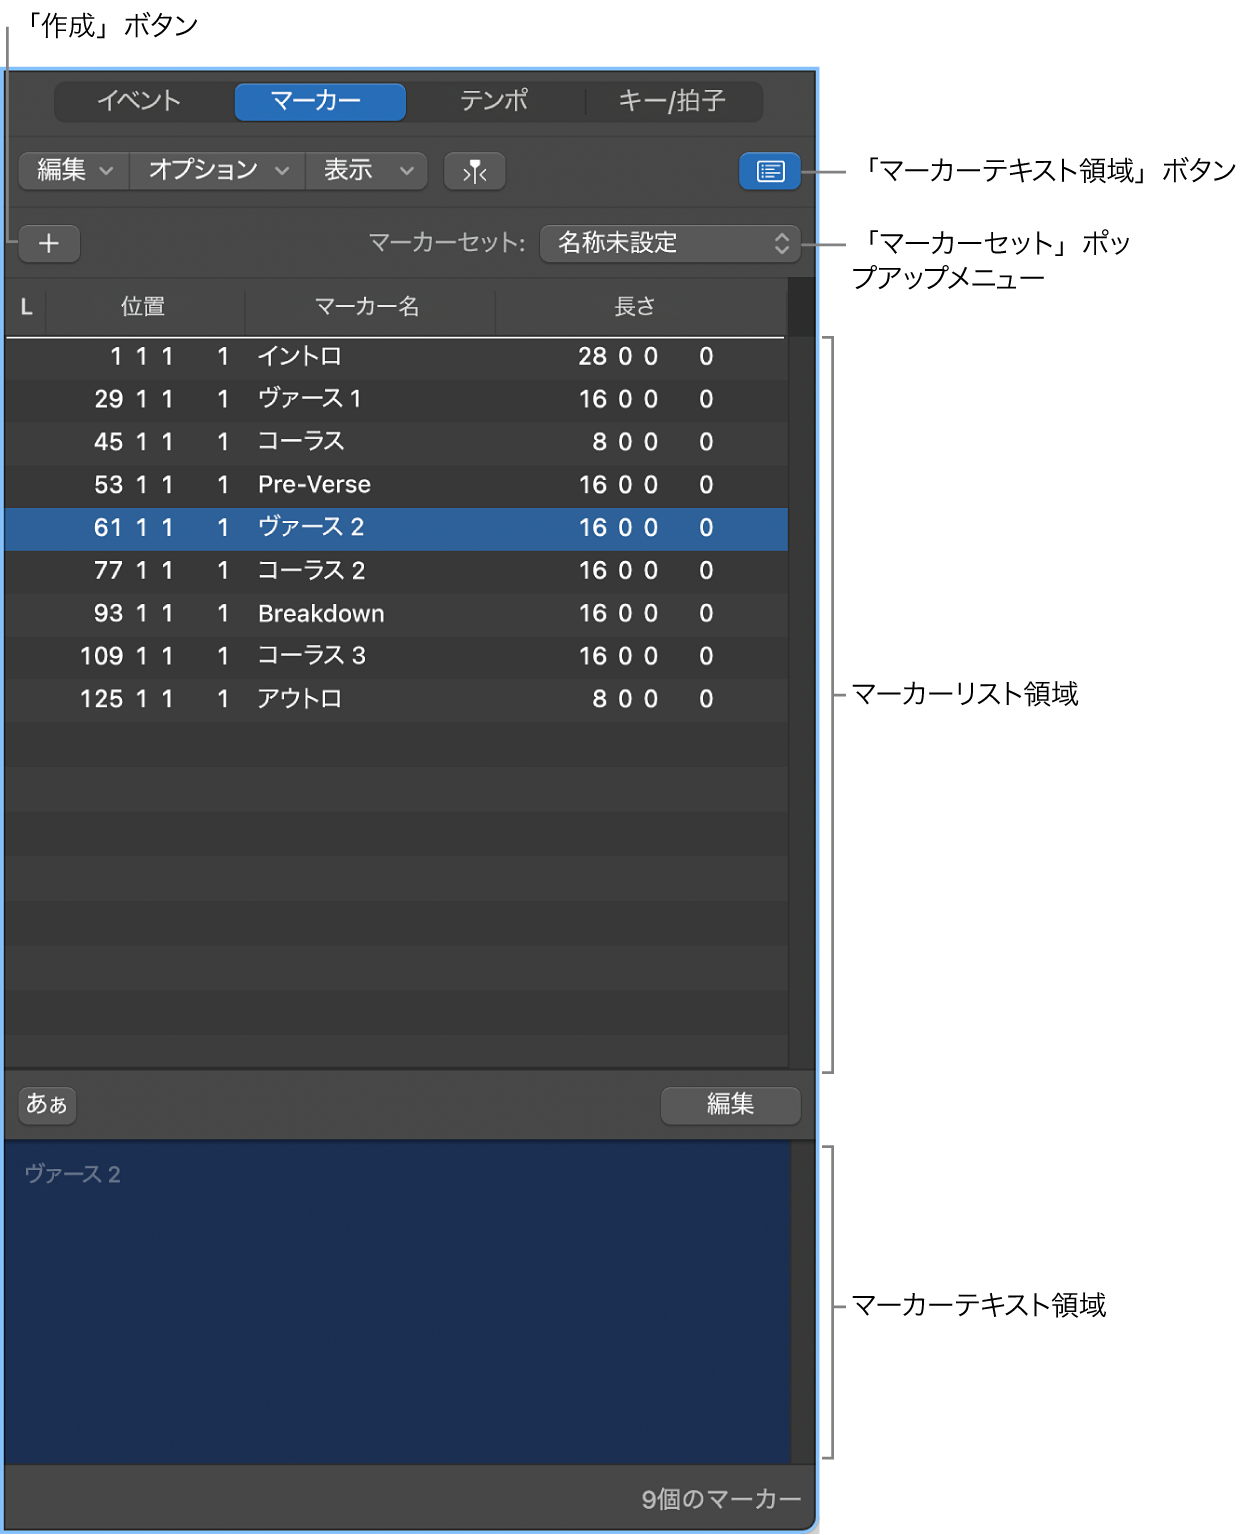Click the marker text area button
Viewport: 1250px width, 1535px height.
[x=768, y=171]
